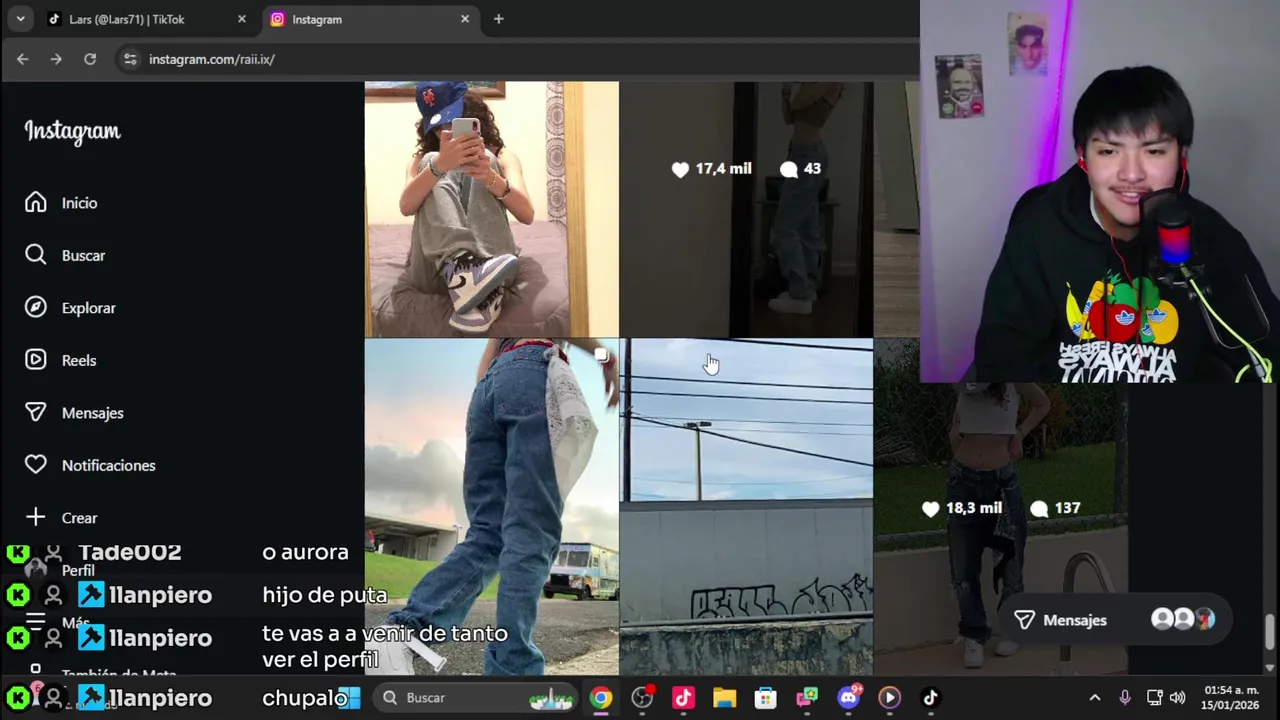
Task: Click the Reels play icon
Action: [36, 360]
